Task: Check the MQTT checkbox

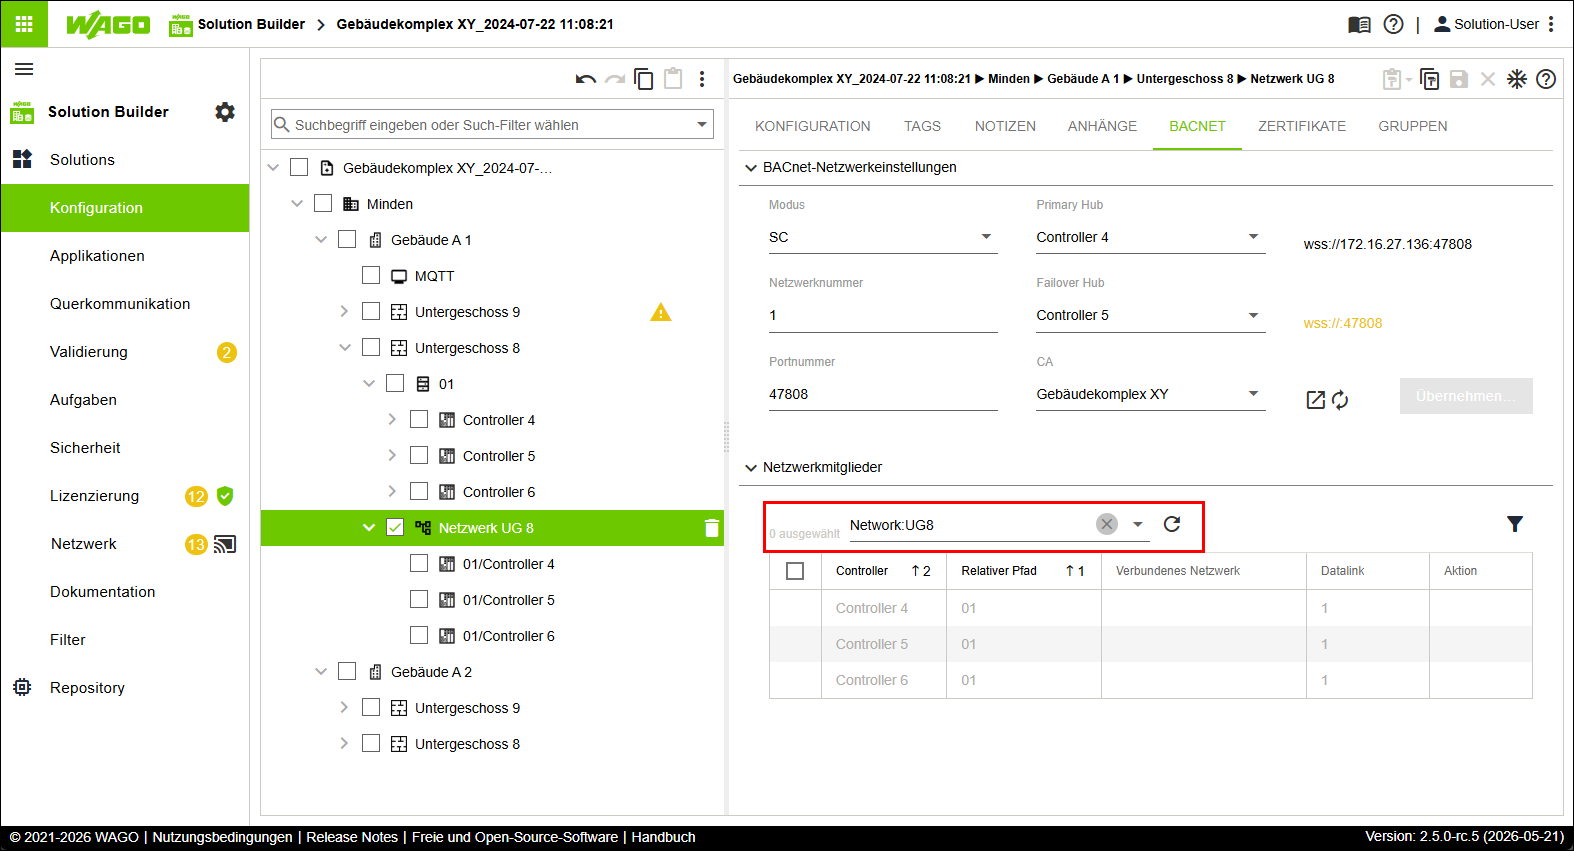Action: [x=371, y=275]
